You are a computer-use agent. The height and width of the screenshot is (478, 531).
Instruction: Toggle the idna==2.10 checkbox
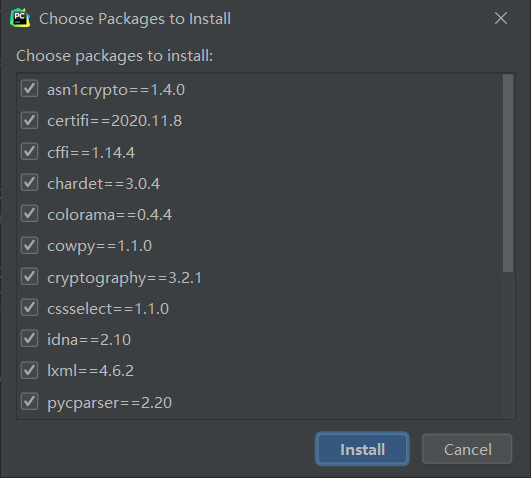[29, 339]
